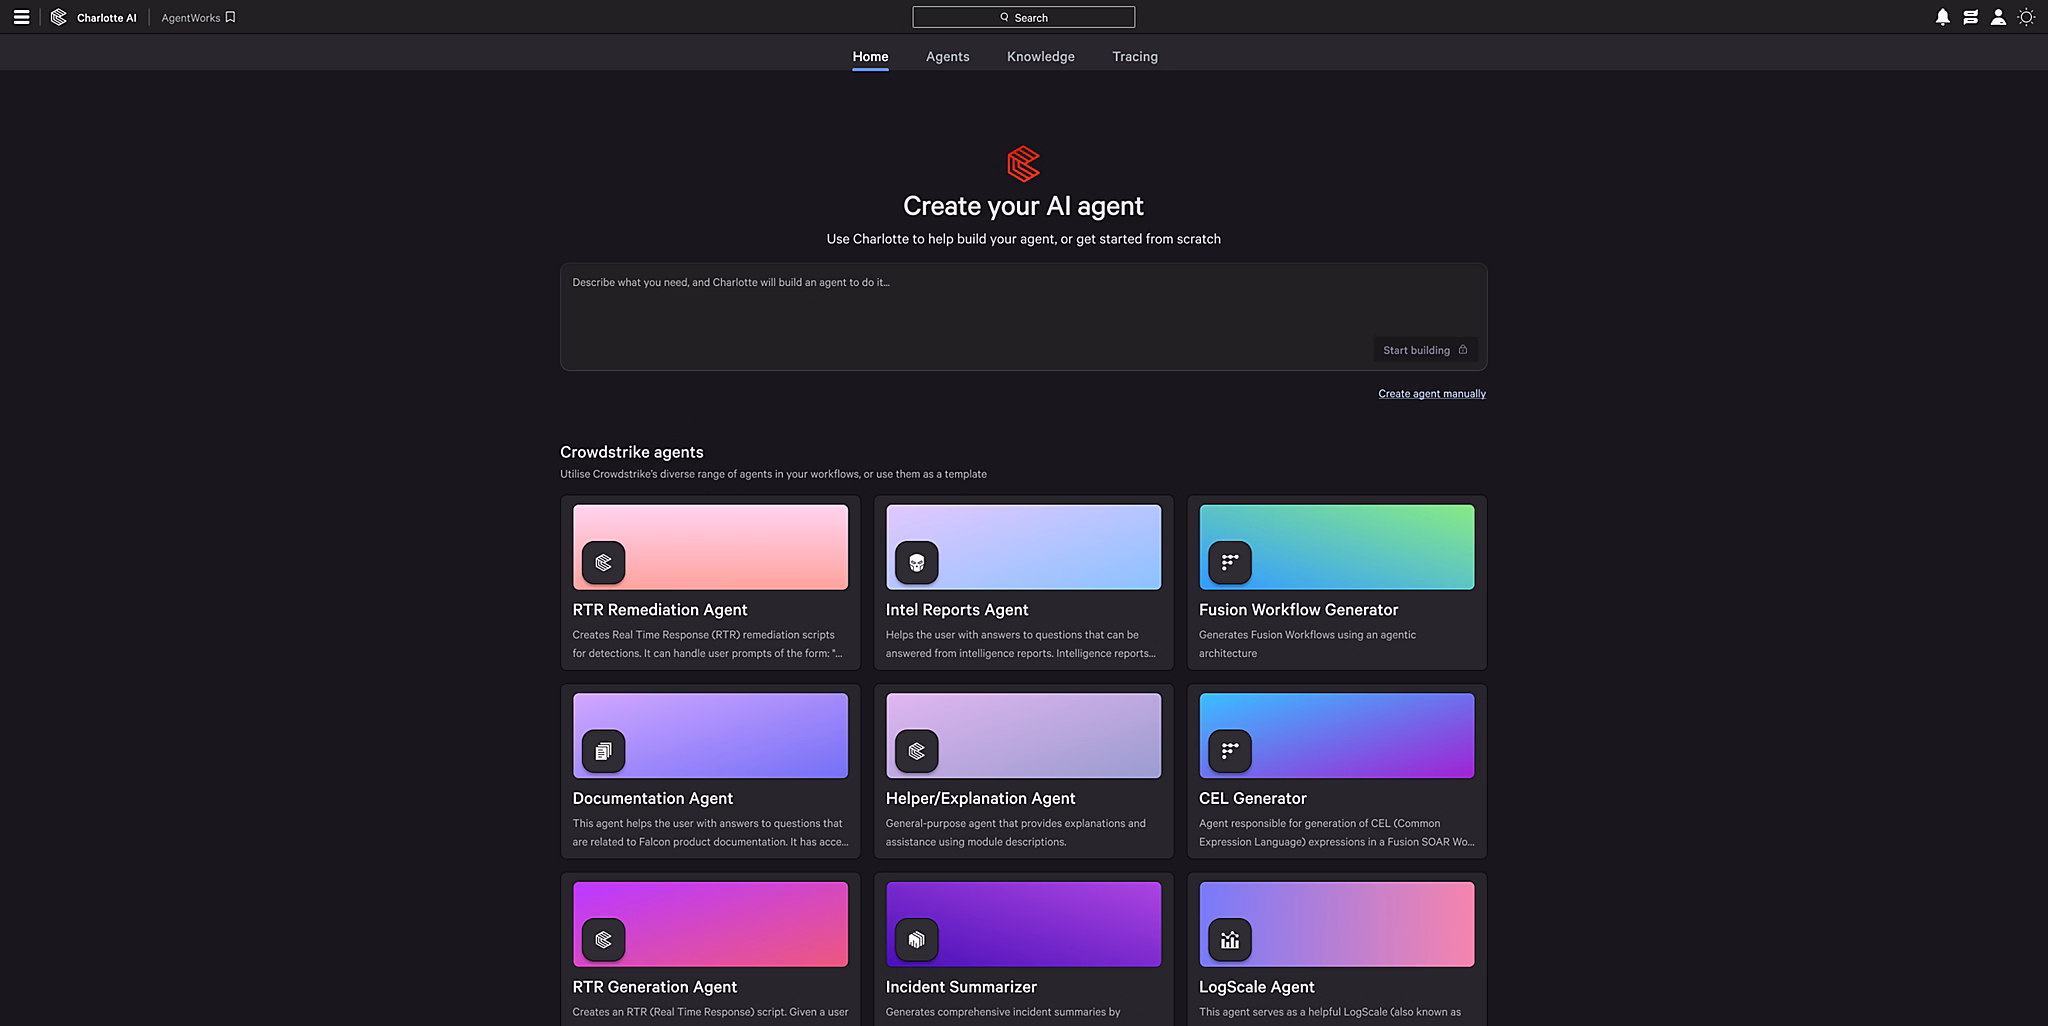Toggle the light/dark theme sun icon
Image resolution: width=2048 pixels, height=1026 pixels.
[x=2026, y=17]
